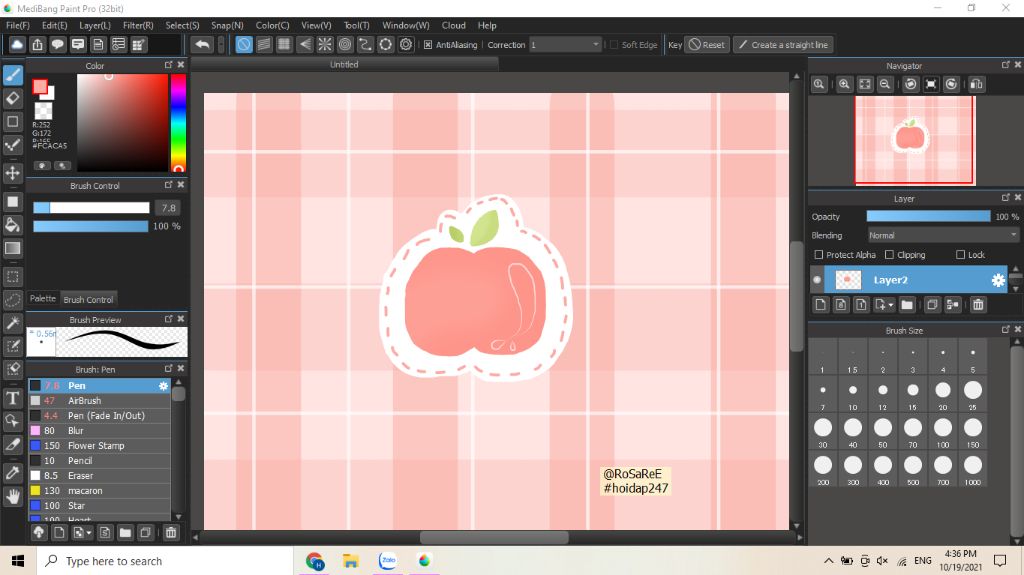Image resolution: width=1024 pixels, height=575 pixels.
Task: Hide Layer2 using its visibility dot
Action: tap(817, 280)
